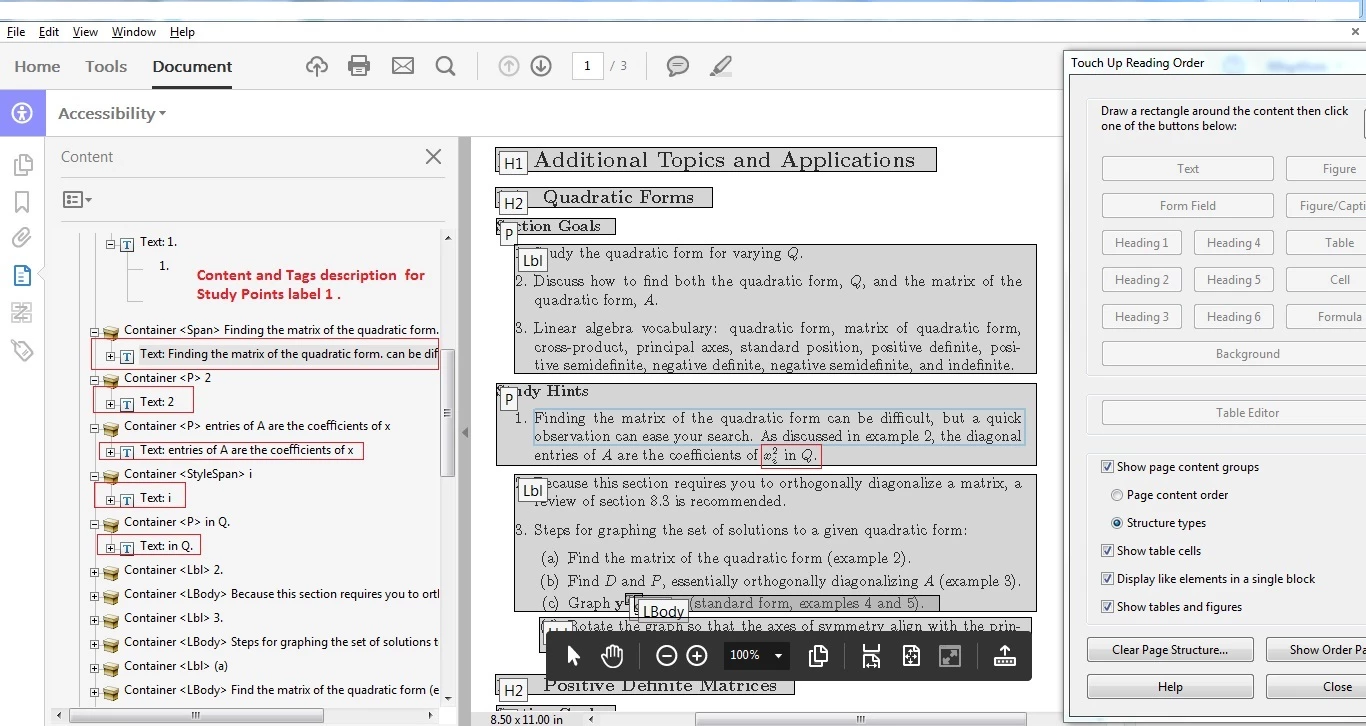Click the page display copy icon

[x=818, y=656]
